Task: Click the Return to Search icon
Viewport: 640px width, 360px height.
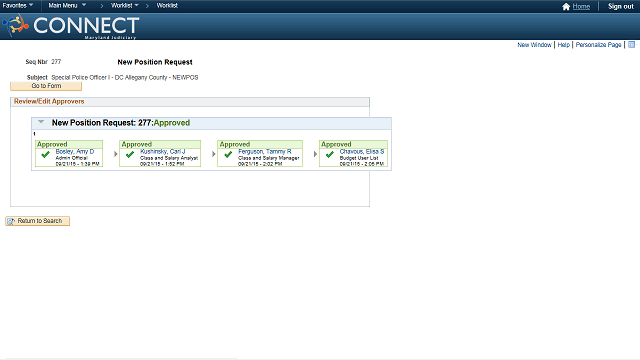Action: tap(11, 221)
